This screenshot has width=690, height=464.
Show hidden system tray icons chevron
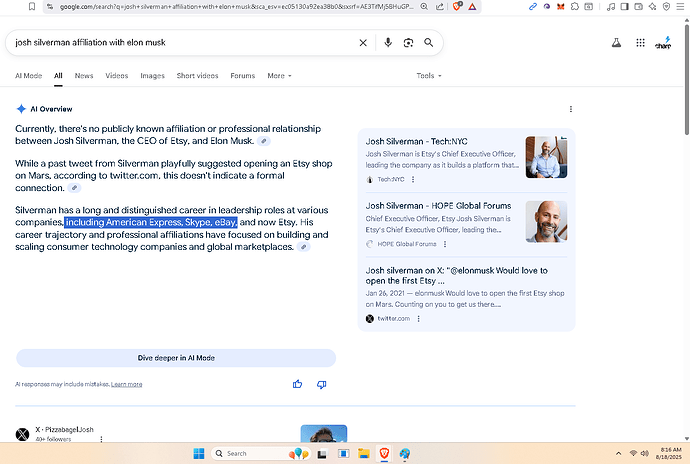pyautogui.click(x=618, y=453)
